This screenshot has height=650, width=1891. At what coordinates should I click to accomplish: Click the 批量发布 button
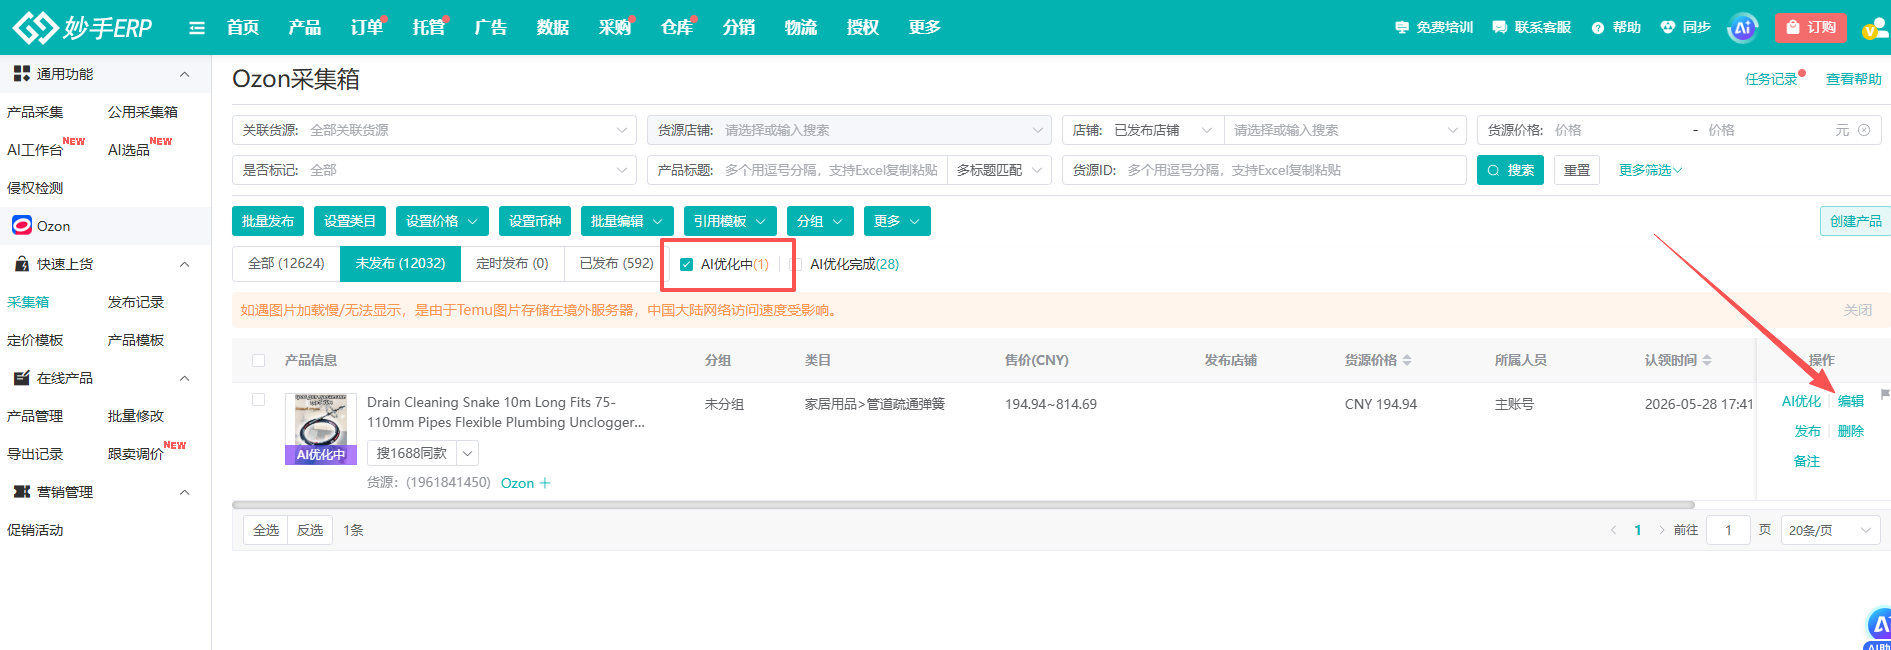point(268,221)
